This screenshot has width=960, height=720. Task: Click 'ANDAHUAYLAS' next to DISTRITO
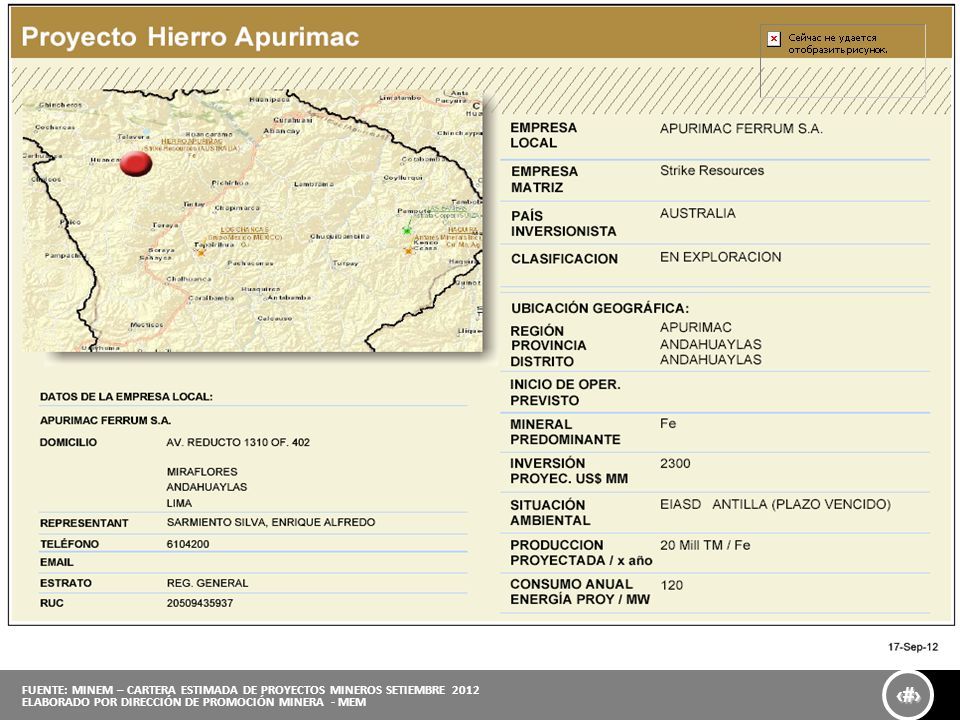[710, 360]
